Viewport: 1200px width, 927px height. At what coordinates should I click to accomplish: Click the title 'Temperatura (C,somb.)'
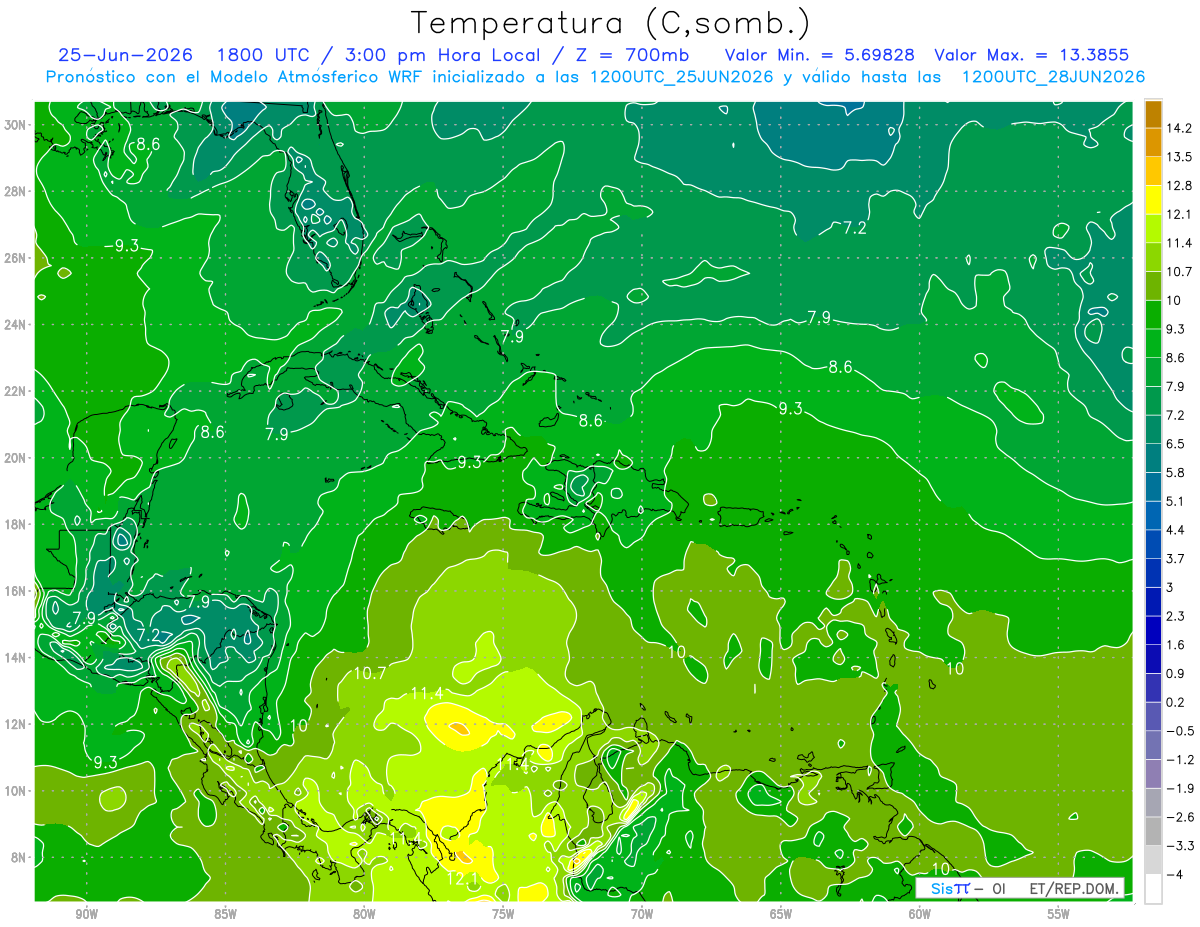610,22
